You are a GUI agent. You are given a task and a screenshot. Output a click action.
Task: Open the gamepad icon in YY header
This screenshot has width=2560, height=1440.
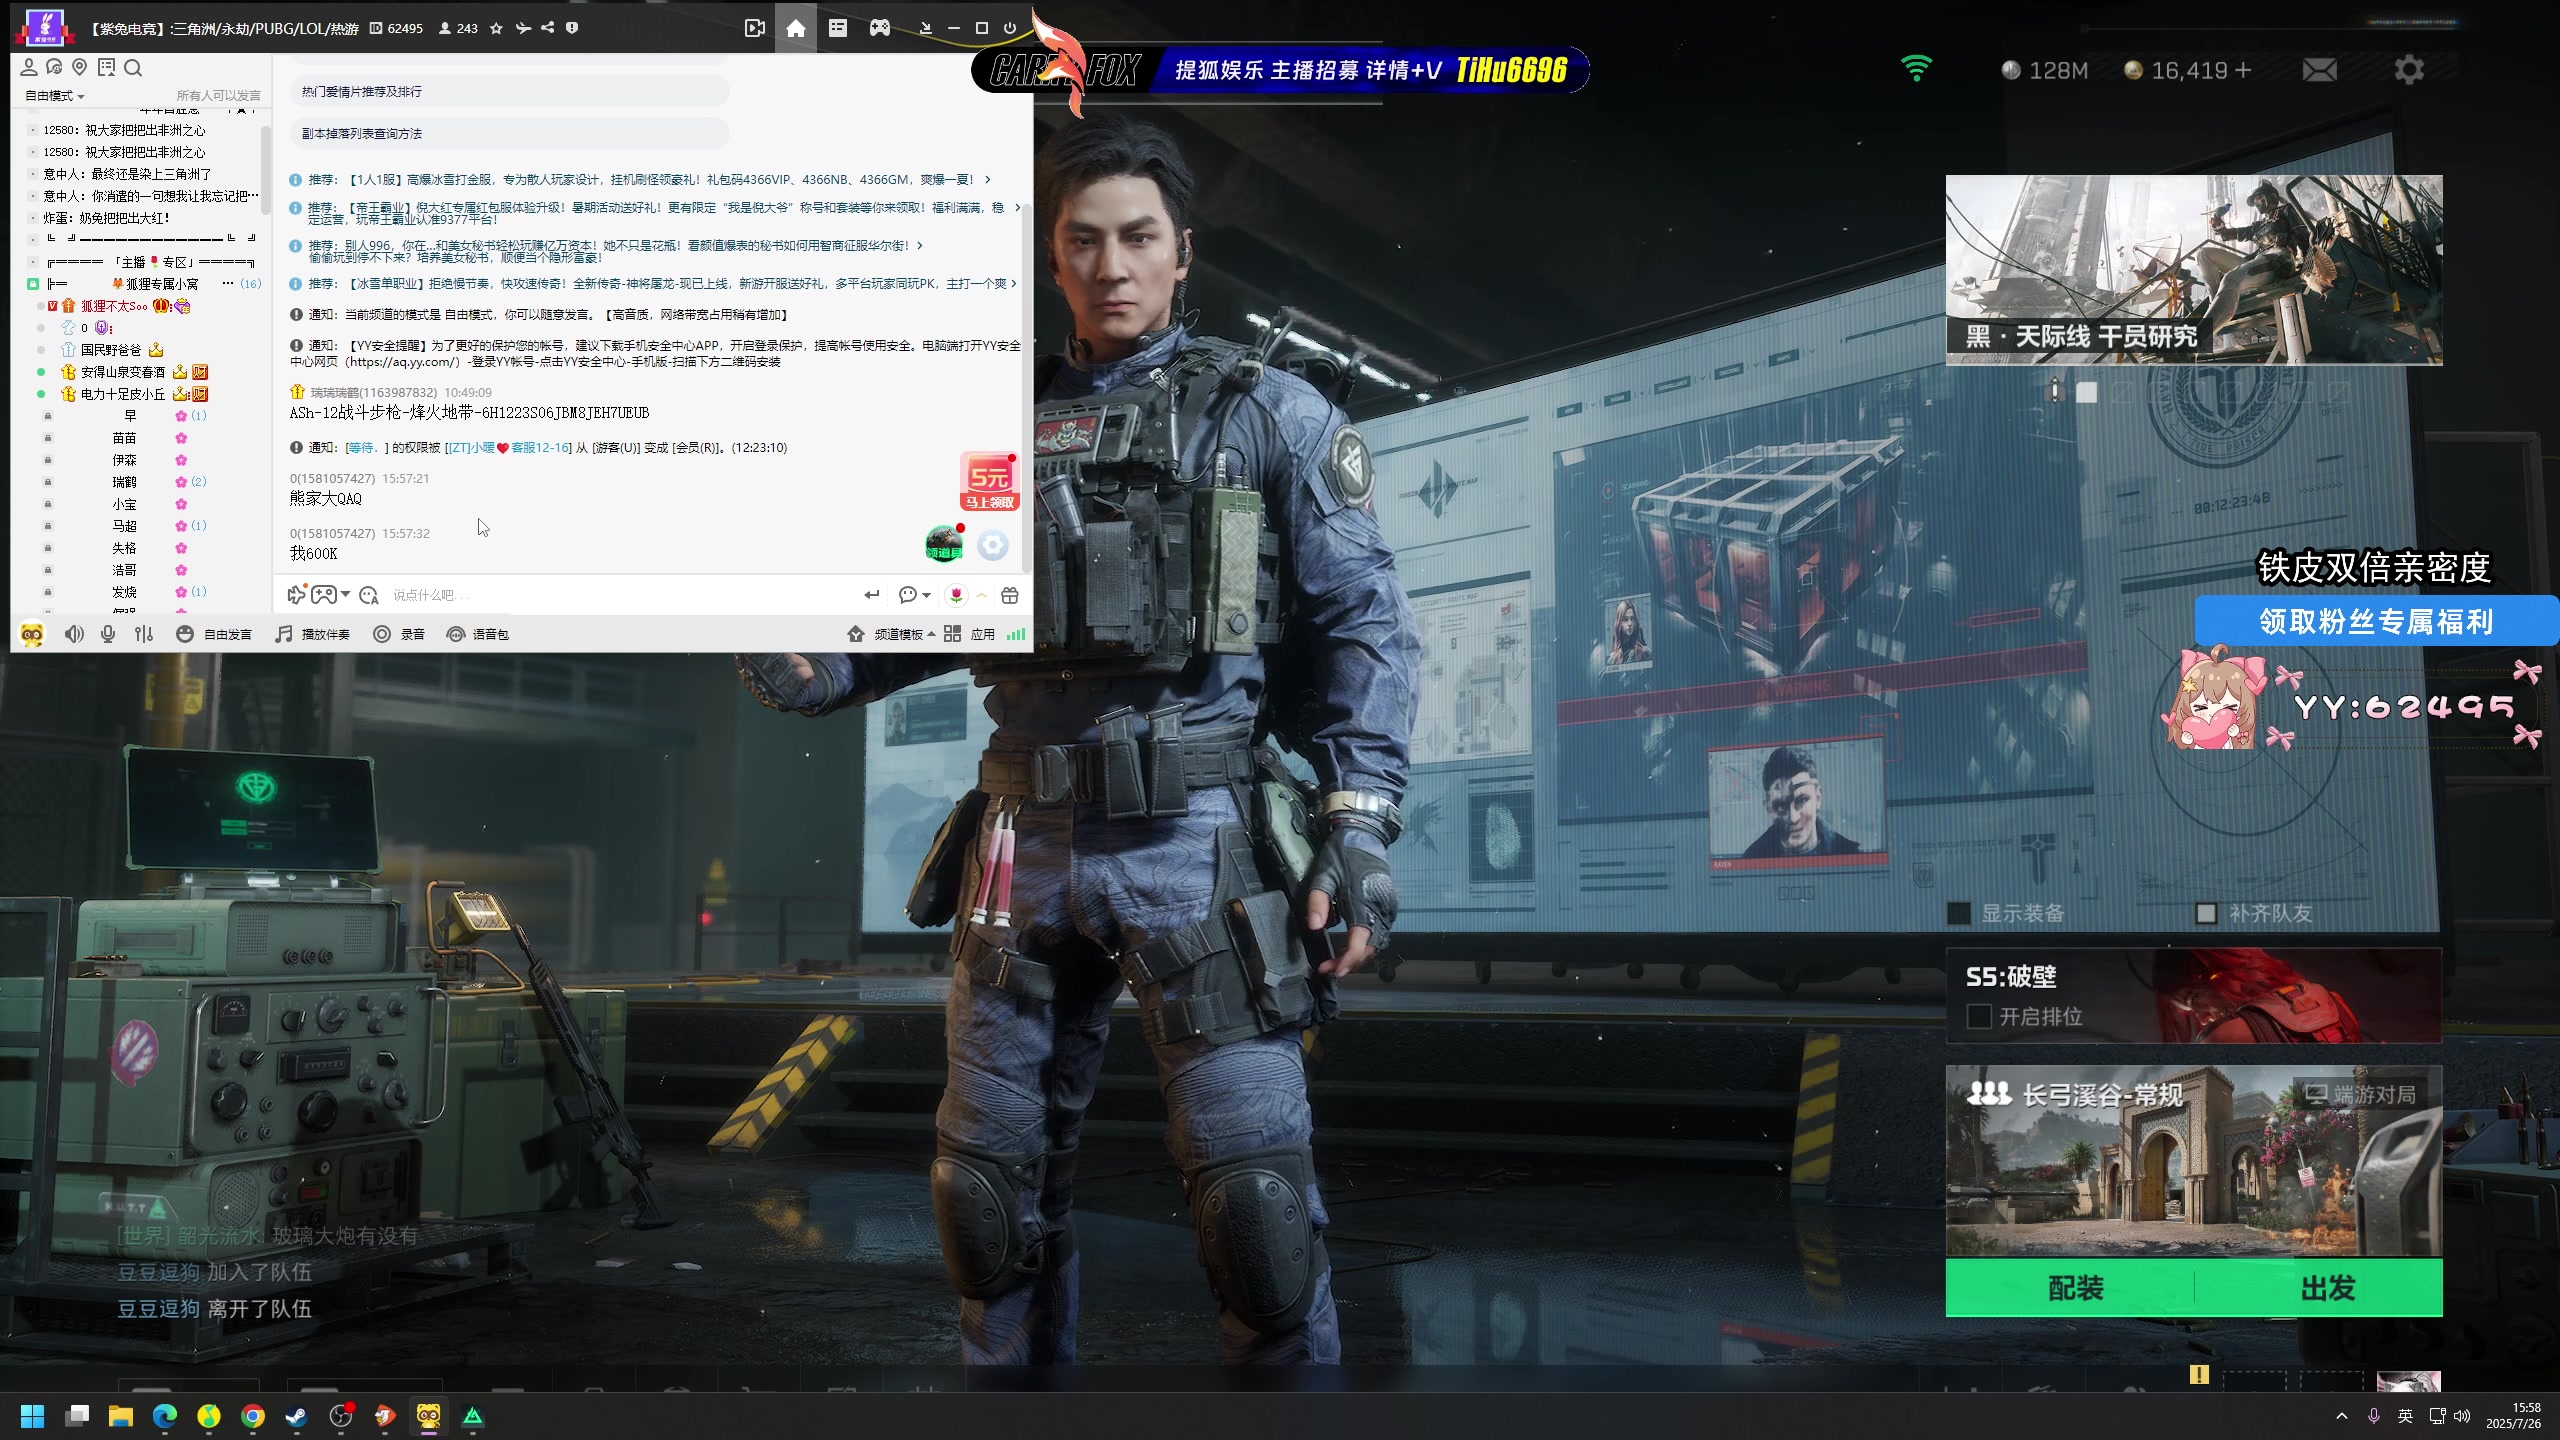click(879, 28)
